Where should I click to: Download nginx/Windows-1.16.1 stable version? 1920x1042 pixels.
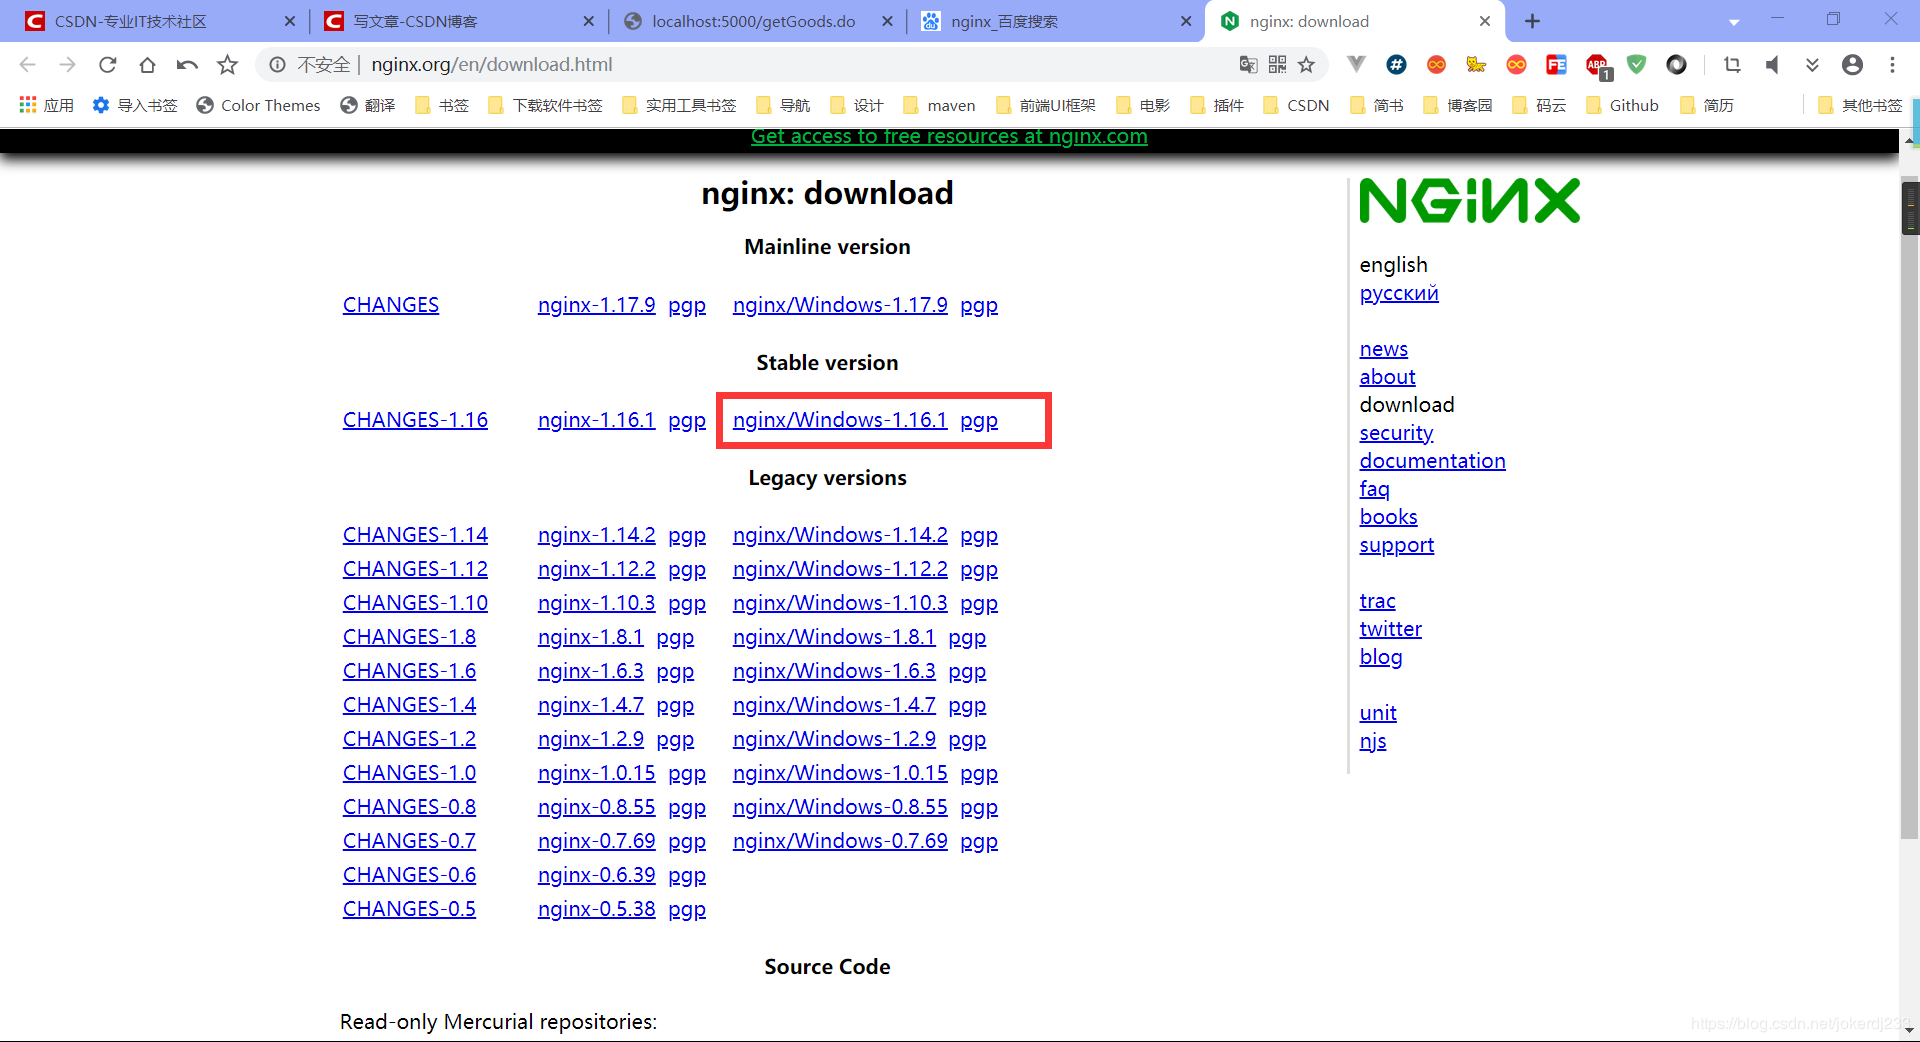840,420
